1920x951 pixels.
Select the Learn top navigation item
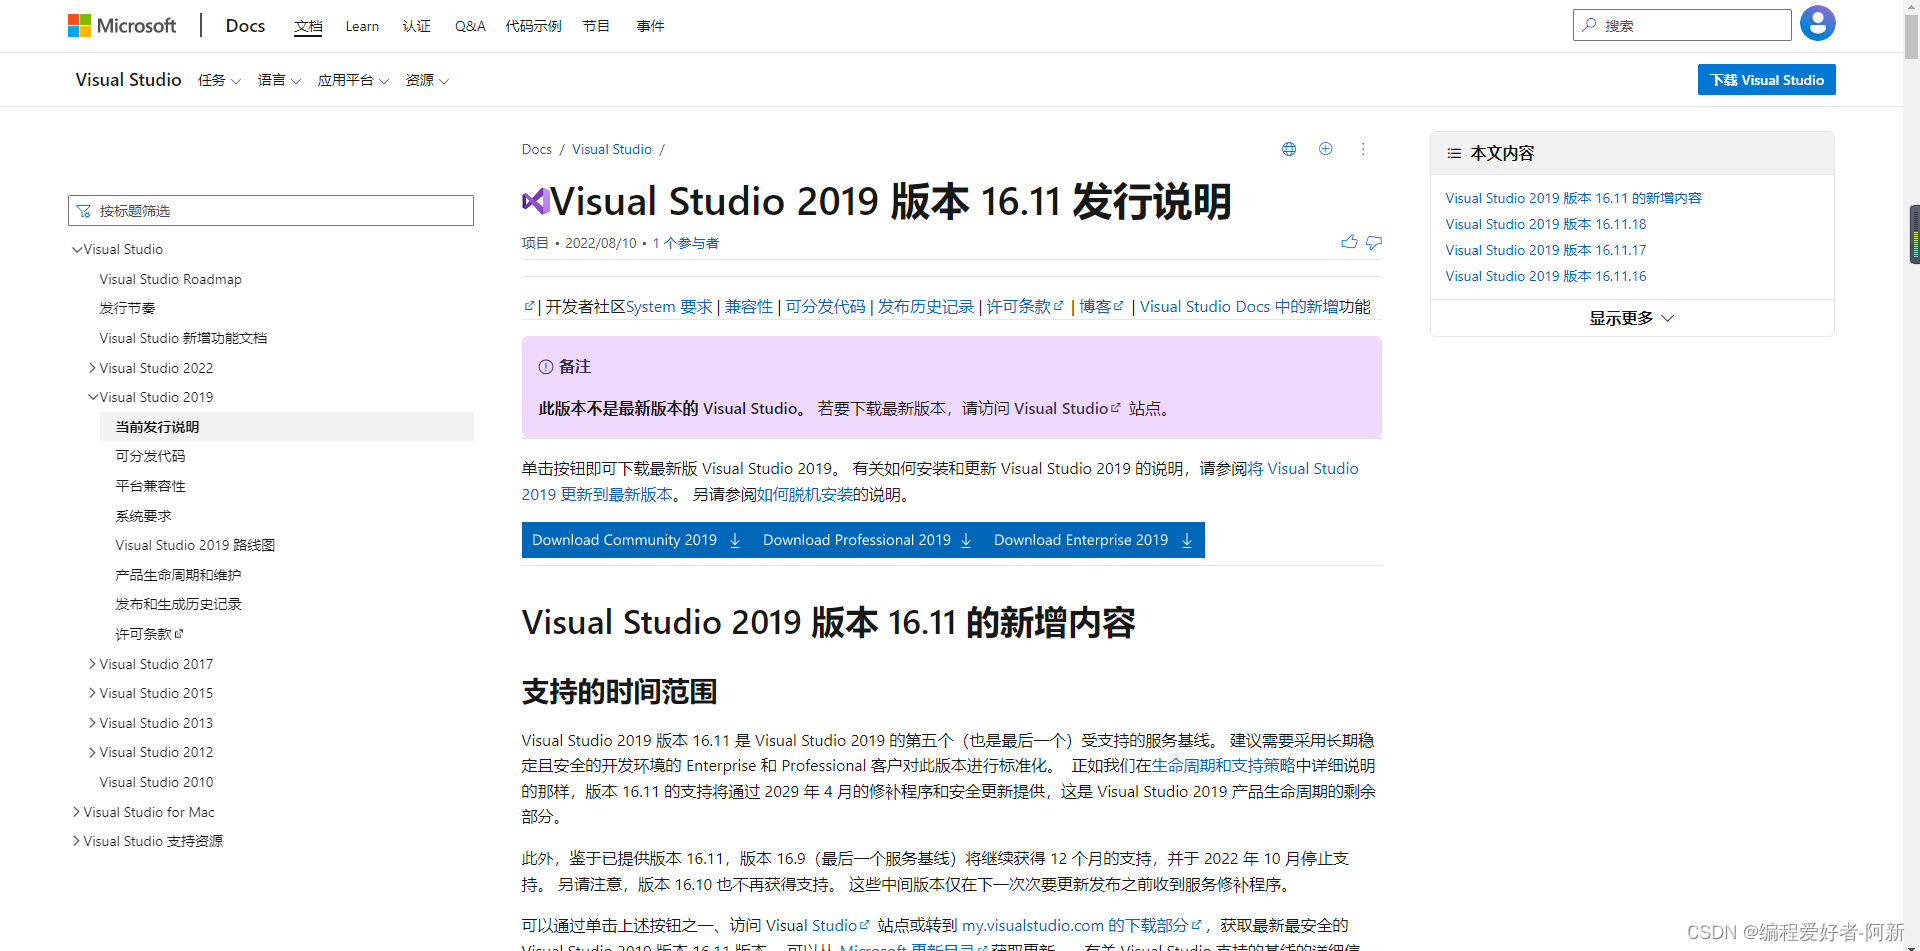[362, 26]
